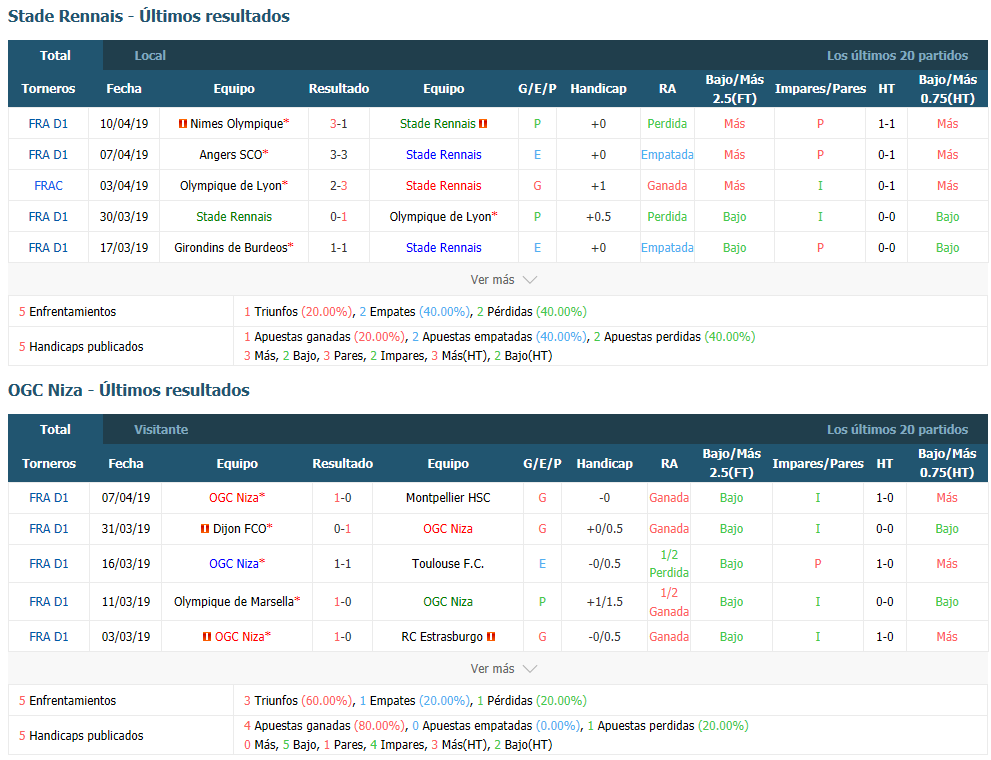Screen dimensions: 991x760
Task: Click the '1/2 Ganada' RA cell for Marsella match
Action: [x=669, y=601]
